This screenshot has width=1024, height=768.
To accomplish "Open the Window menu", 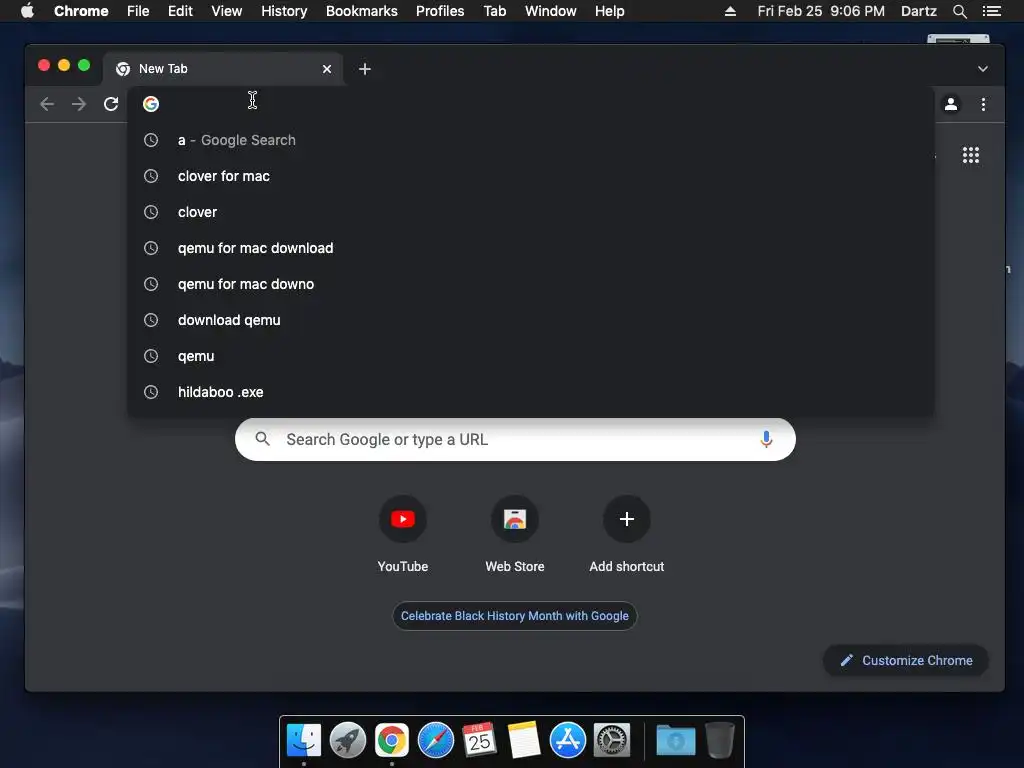I will pos(551,11).
